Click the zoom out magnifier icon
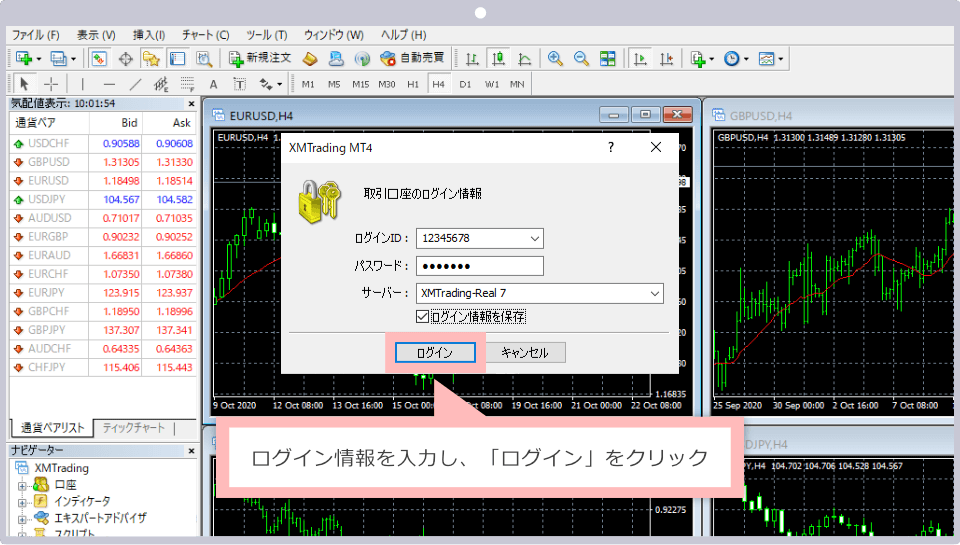The image size is (960, 545). (x=581, y=58)
